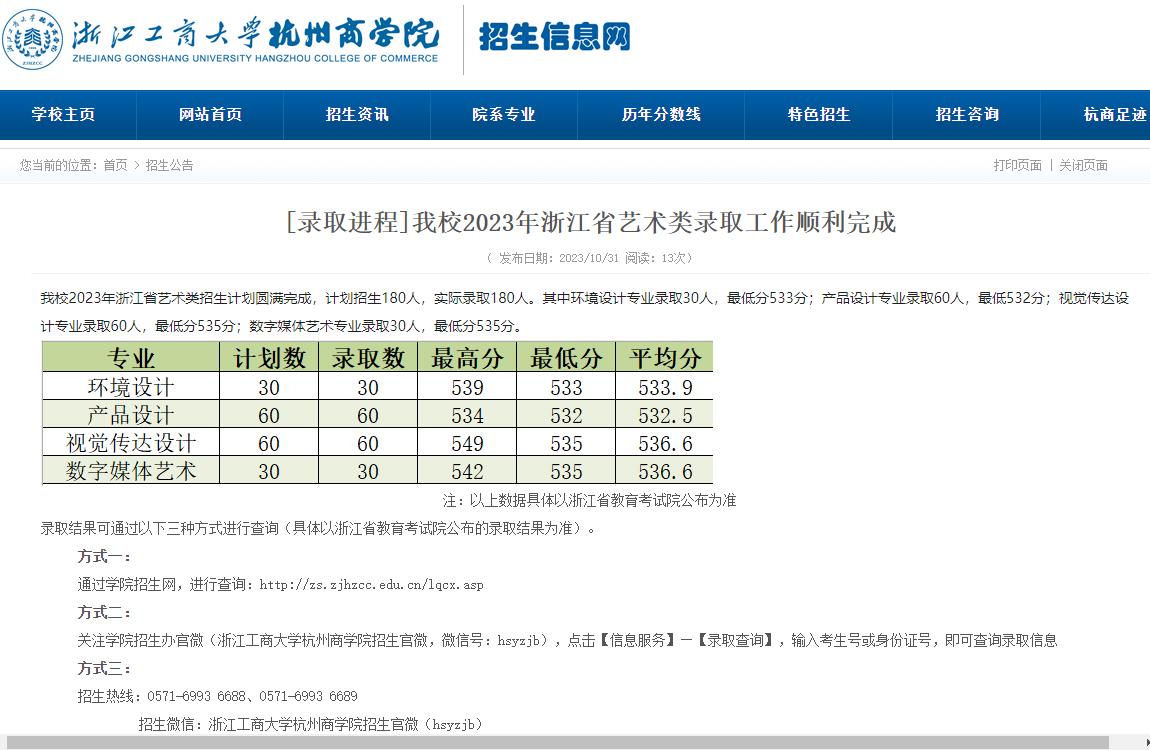Viewport: 1150px width, 750px height.
Task: Click the 打印页面 link
Action: coord(1017,165)
